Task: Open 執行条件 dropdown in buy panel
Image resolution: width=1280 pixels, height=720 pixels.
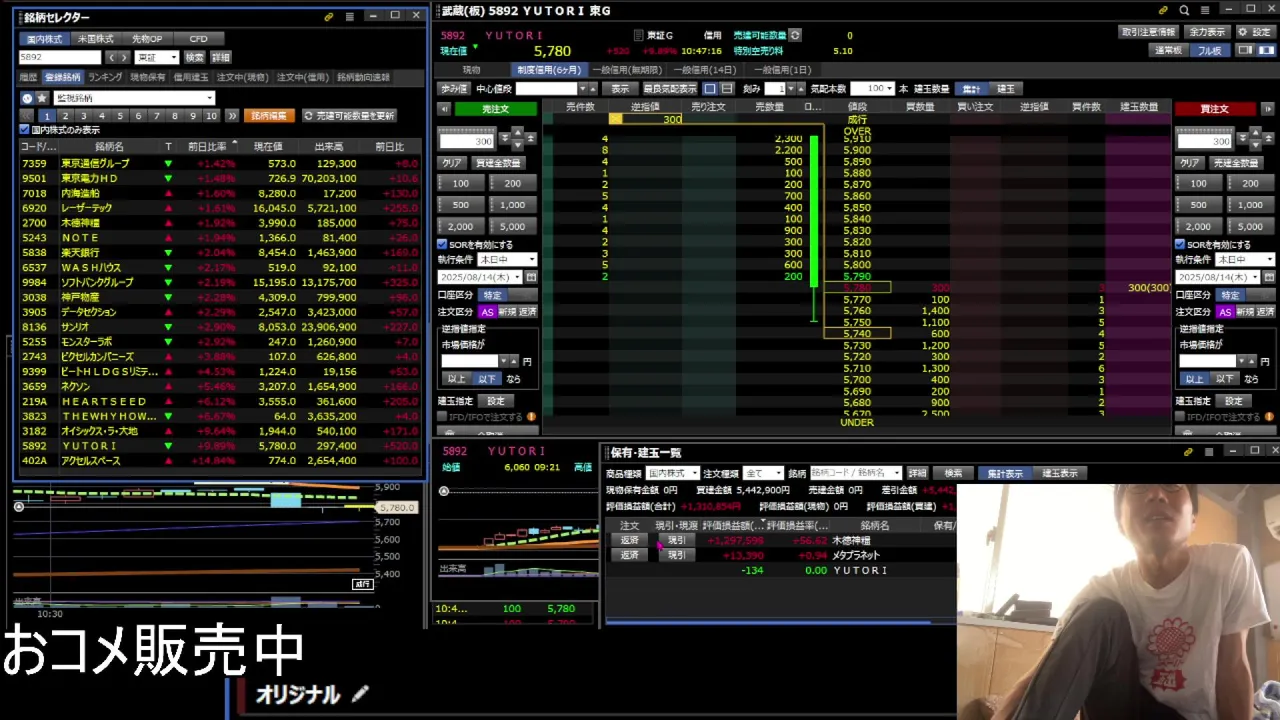Action: coord(1246,260)
